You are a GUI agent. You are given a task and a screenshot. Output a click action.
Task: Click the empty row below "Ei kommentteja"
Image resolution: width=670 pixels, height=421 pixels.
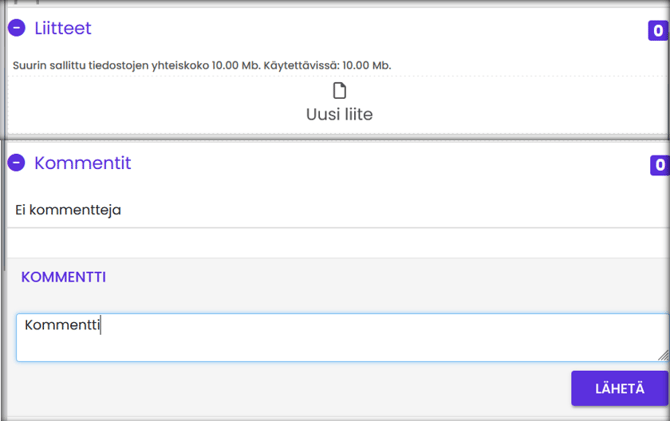click(x=338, y=243)
